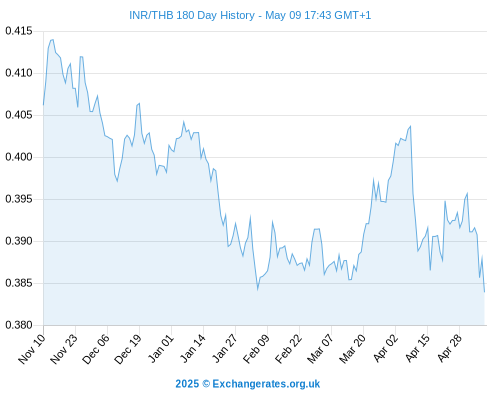Click the 0.400 y-axis value label
This screenshot has width=495, height=400.
click(x=19, y=157)
